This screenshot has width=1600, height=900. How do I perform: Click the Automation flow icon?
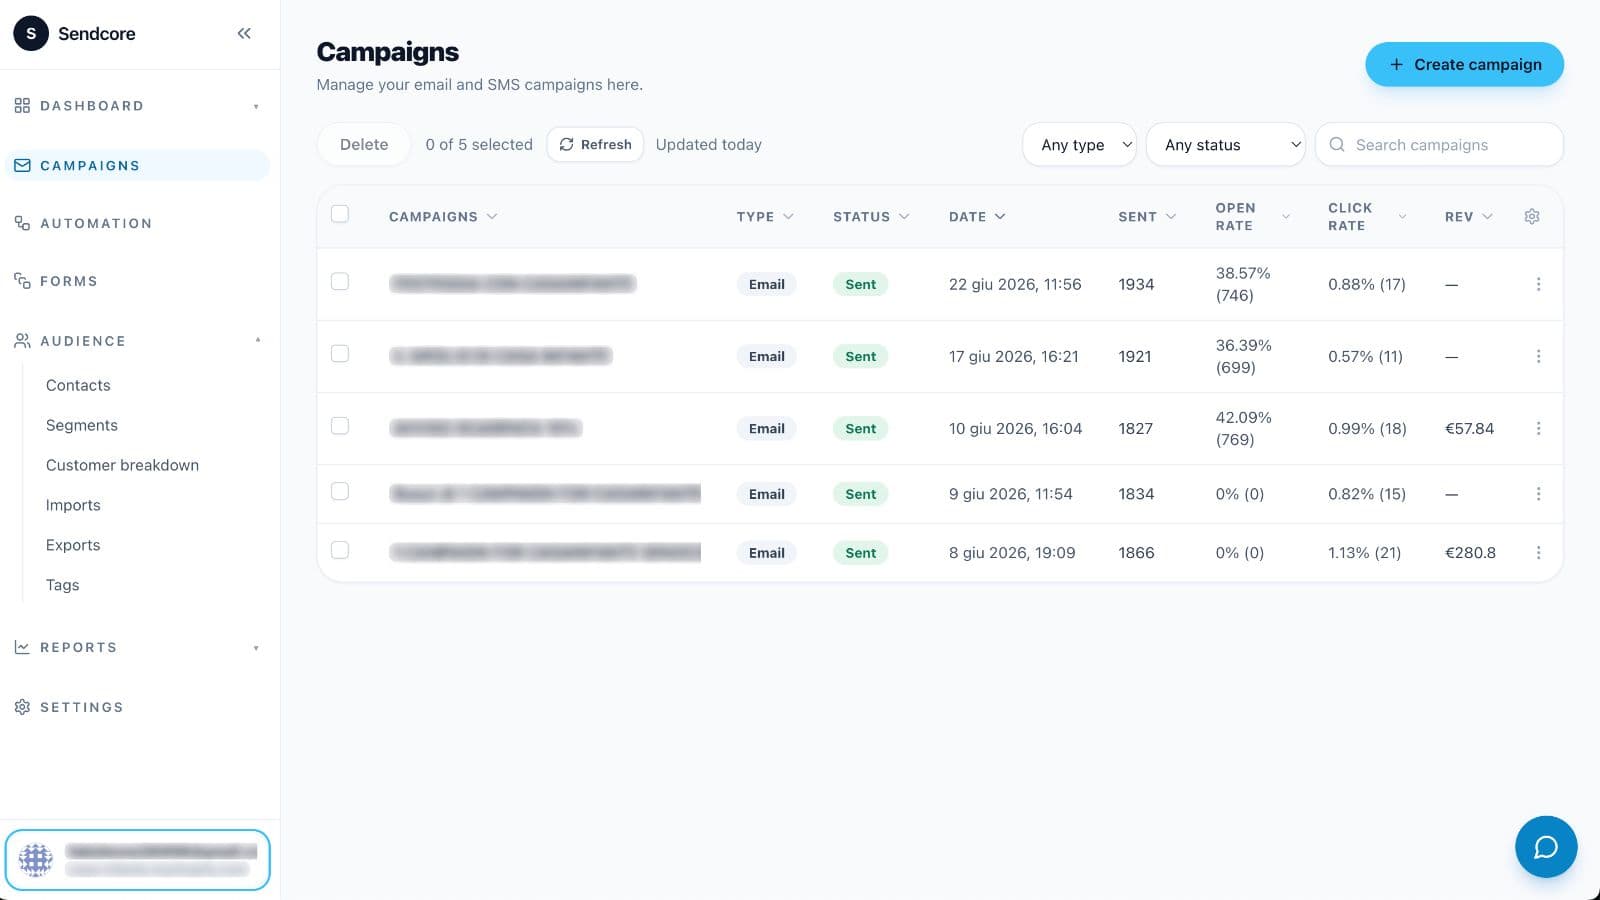22,223
